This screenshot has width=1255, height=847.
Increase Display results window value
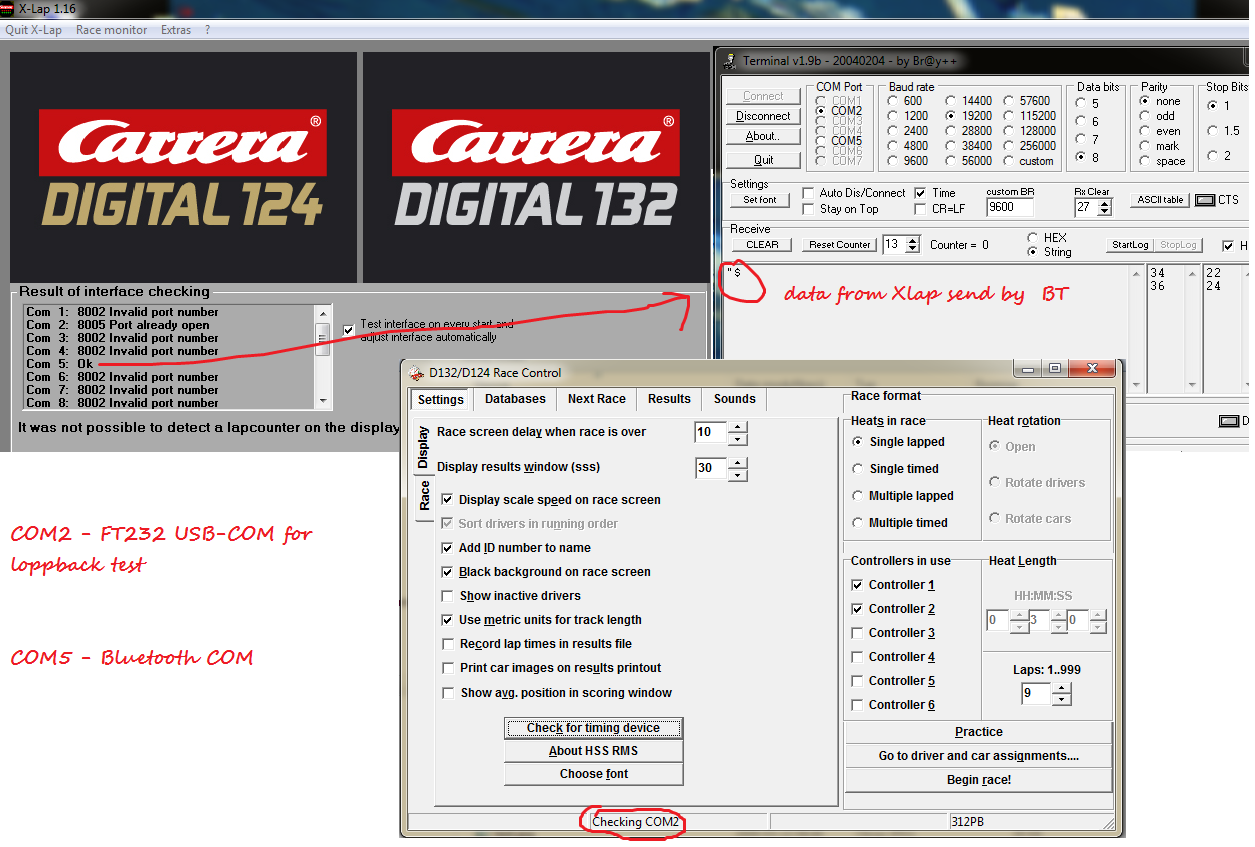point(737,462)
